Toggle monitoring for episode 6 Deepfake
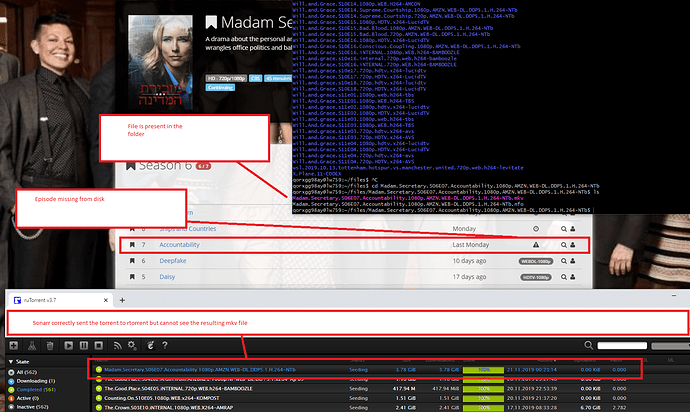Image resolution: width=690 pixels, height=412 pixels. point(132,261)
